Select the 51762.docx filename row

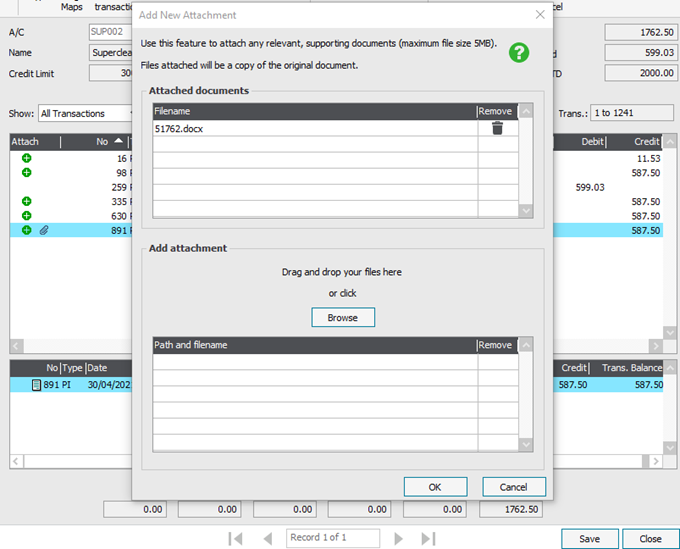pyautogui.click(x=314, y=128)
